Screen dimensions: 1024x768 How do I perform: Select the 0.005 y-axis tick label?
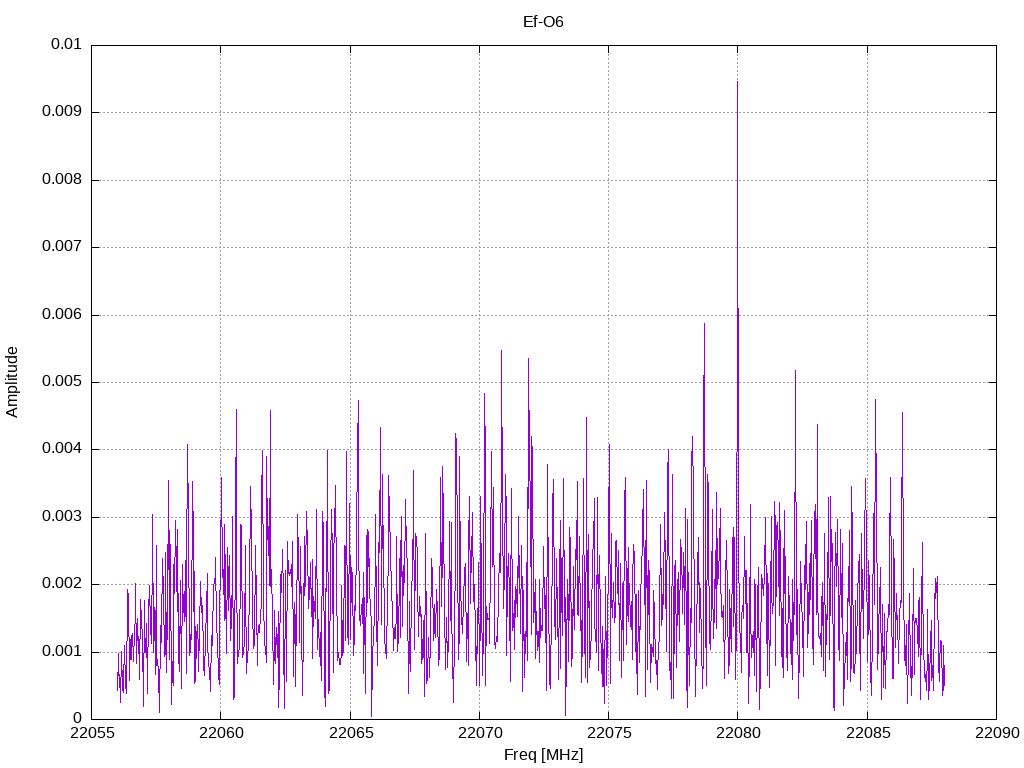(62, 382)
